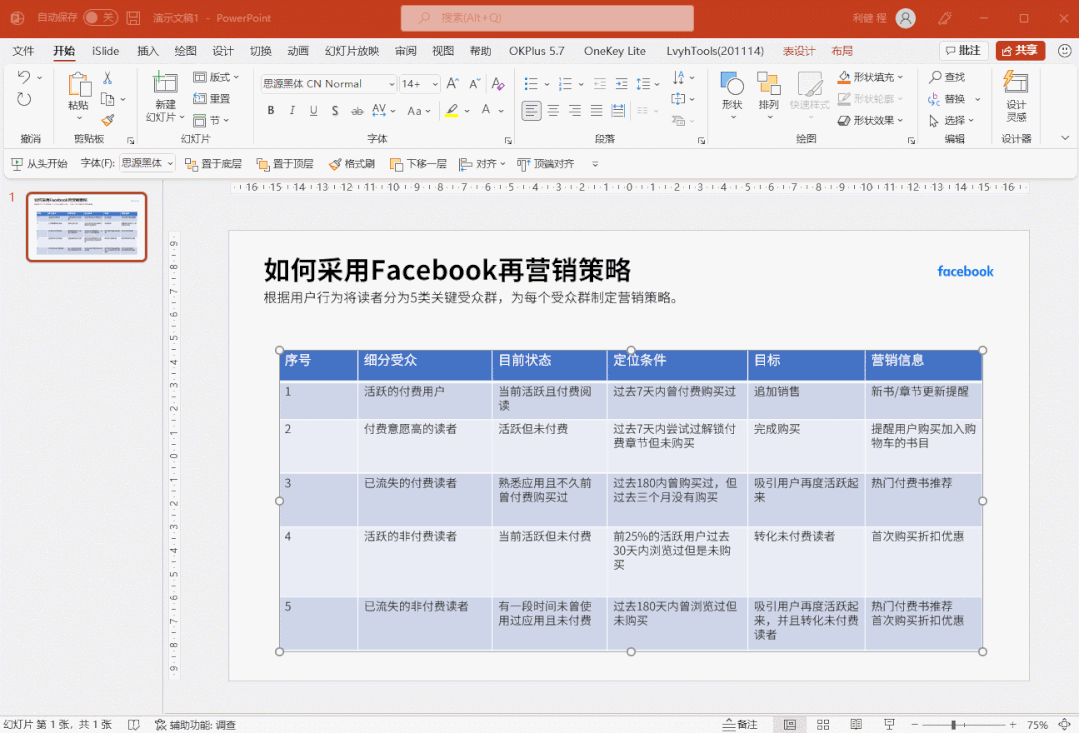Click the 共享 share button
Viewport: 1079px width, 733px height.
1020,50
